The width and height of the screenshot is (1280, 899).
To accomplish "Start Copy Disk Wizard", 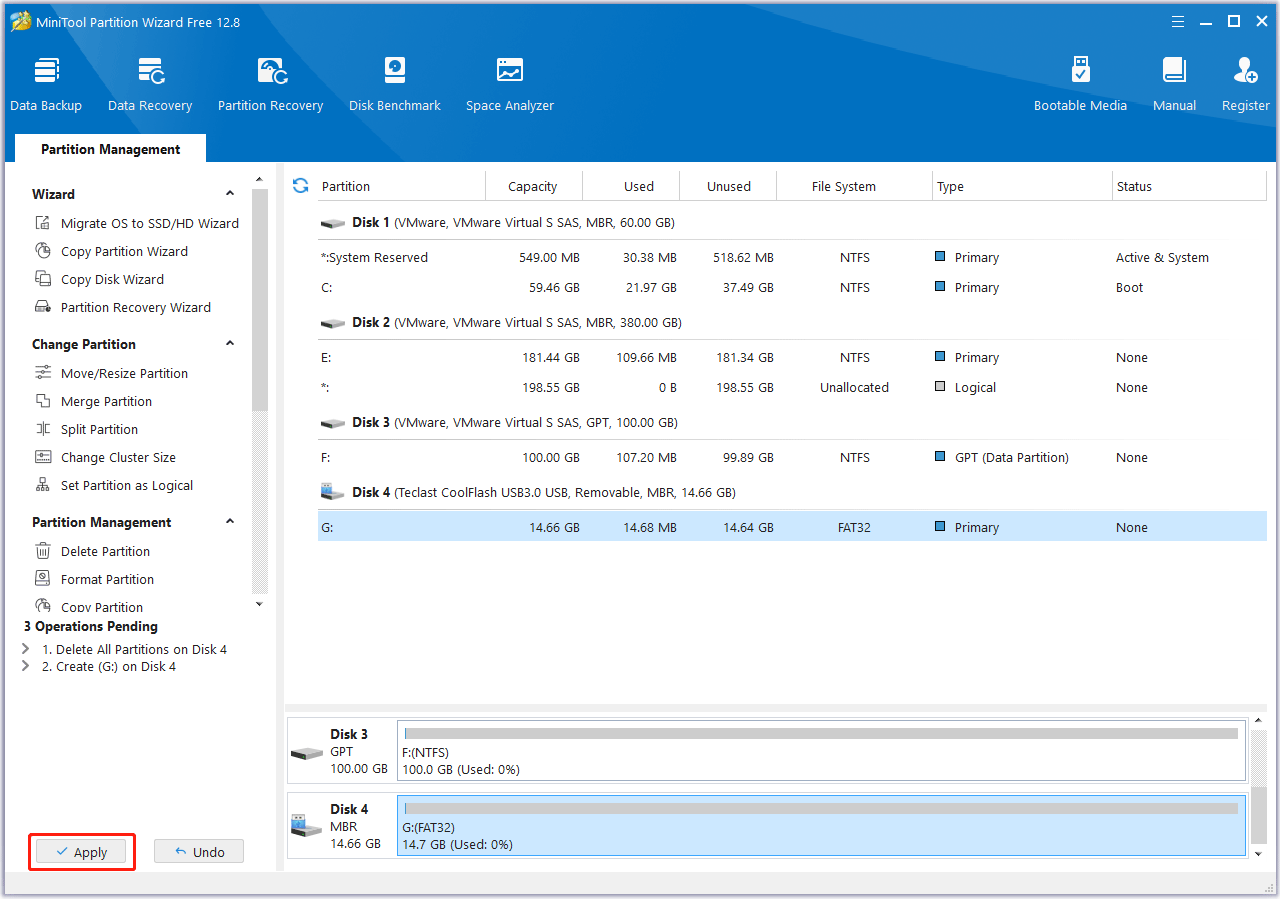I will tap(100, 279).
